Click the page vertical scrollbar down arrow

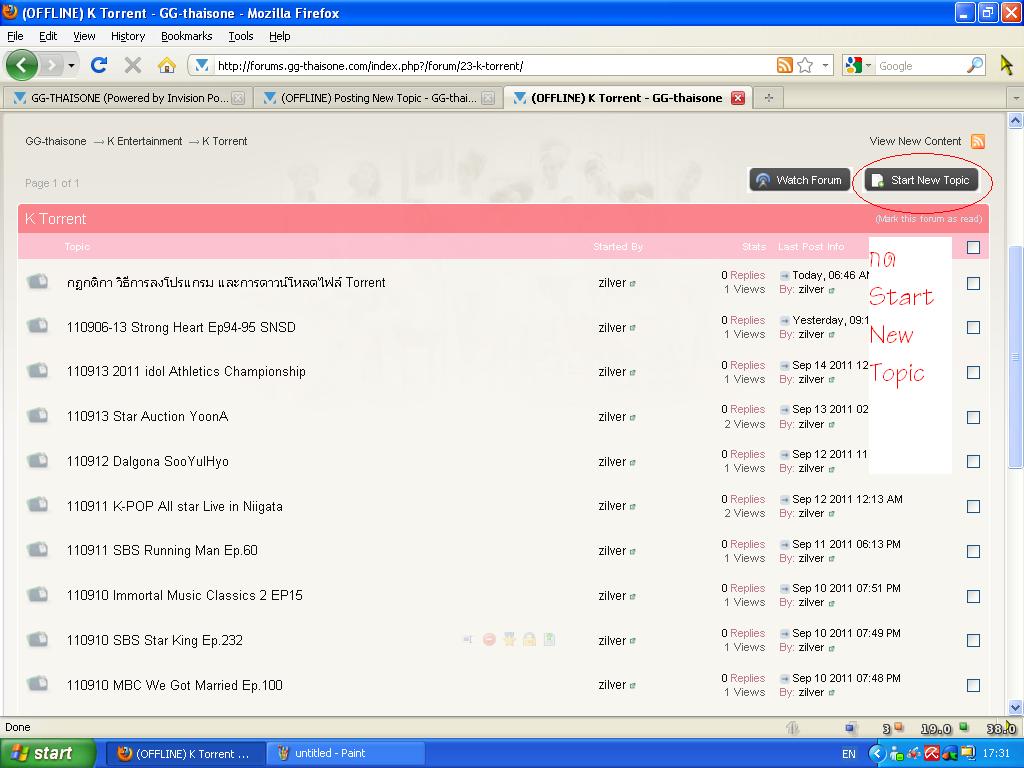1016,707
